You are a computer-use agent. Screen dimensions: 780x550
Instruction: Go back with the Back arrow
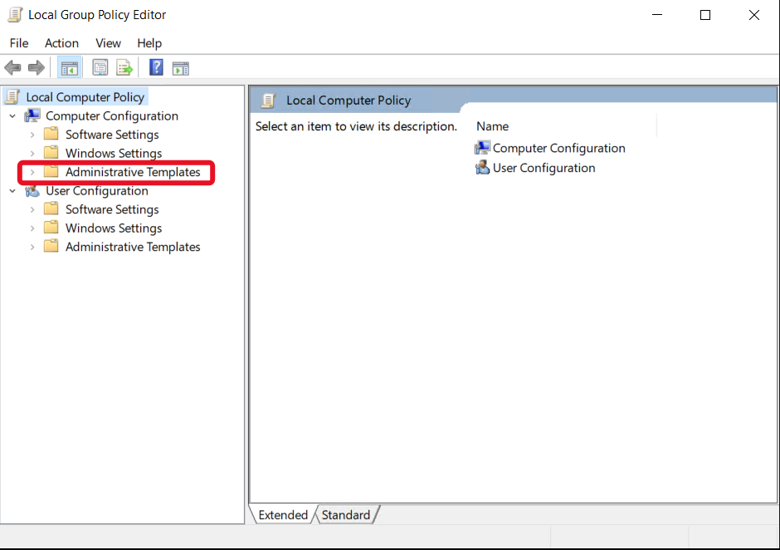pyautogui.click(x=12, y=68)
